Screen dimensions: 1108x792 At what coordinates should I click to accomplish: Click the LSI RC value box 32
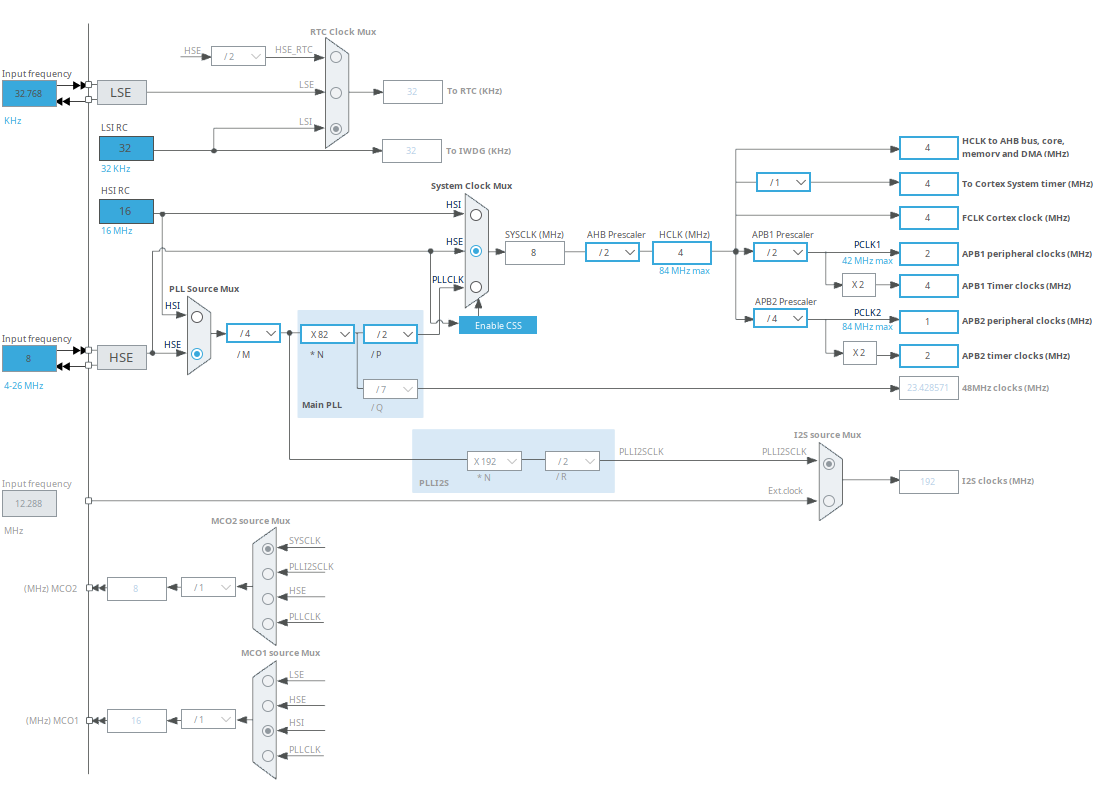click(x=126, y=148)
